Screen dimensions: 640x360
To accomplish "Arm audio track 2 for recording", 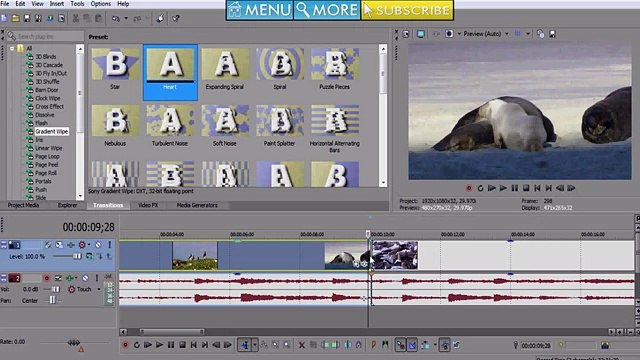I will click(47, 278).
